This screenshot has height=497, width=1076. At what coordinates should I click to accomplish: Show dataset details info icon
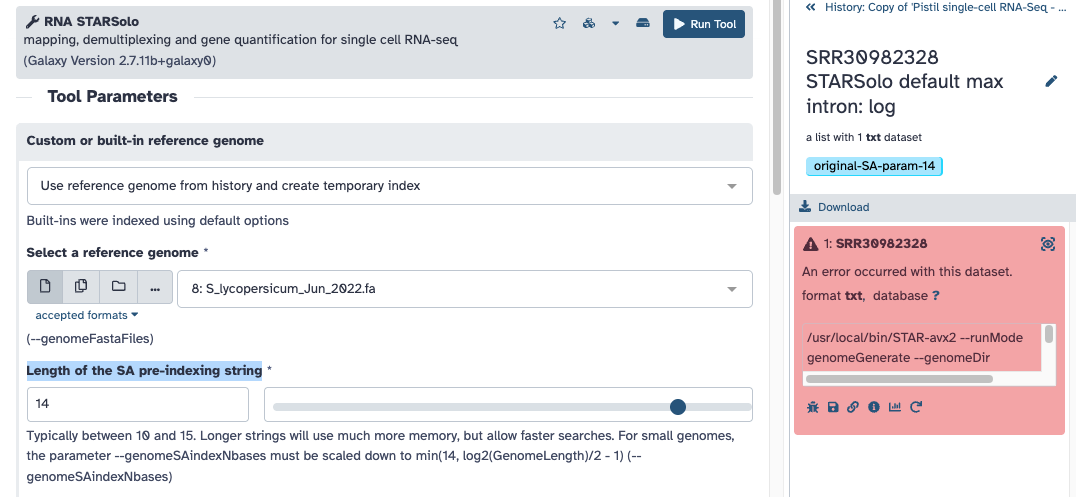point(874,407)
